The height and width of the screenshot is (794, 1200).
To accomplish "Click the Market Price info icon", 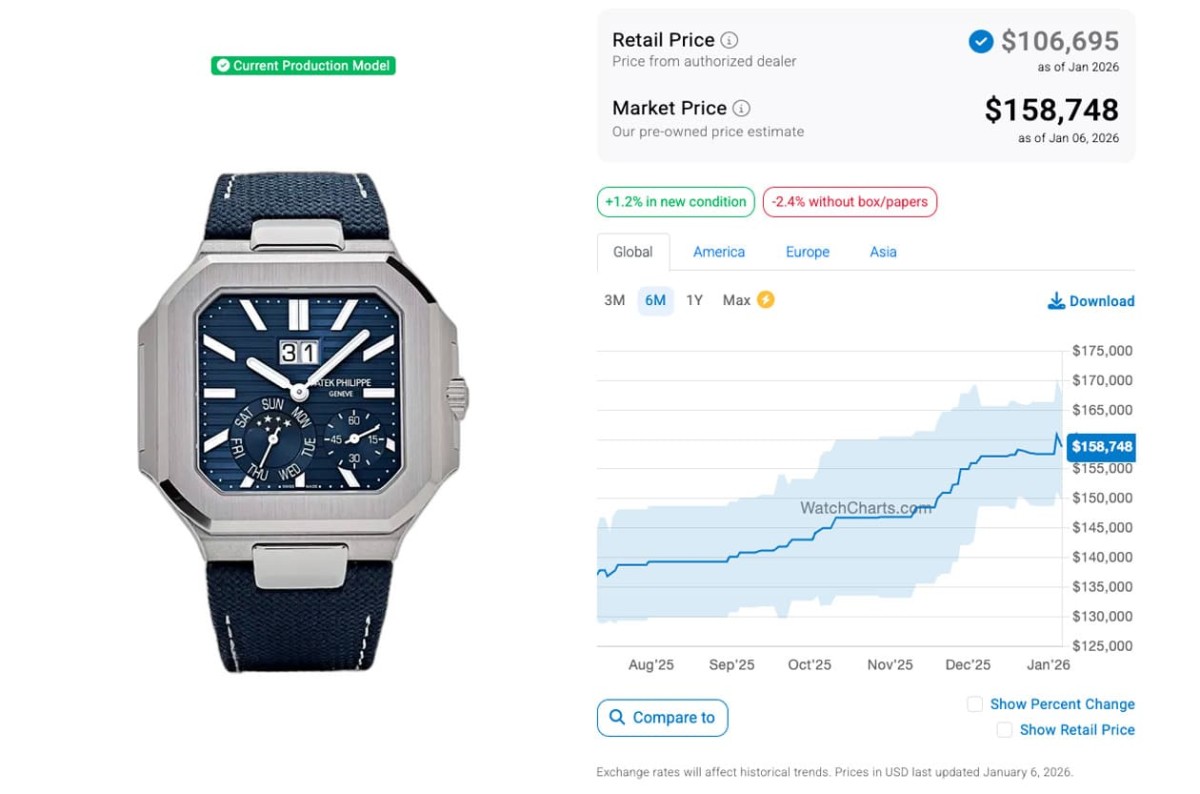I will click(741, 109).
